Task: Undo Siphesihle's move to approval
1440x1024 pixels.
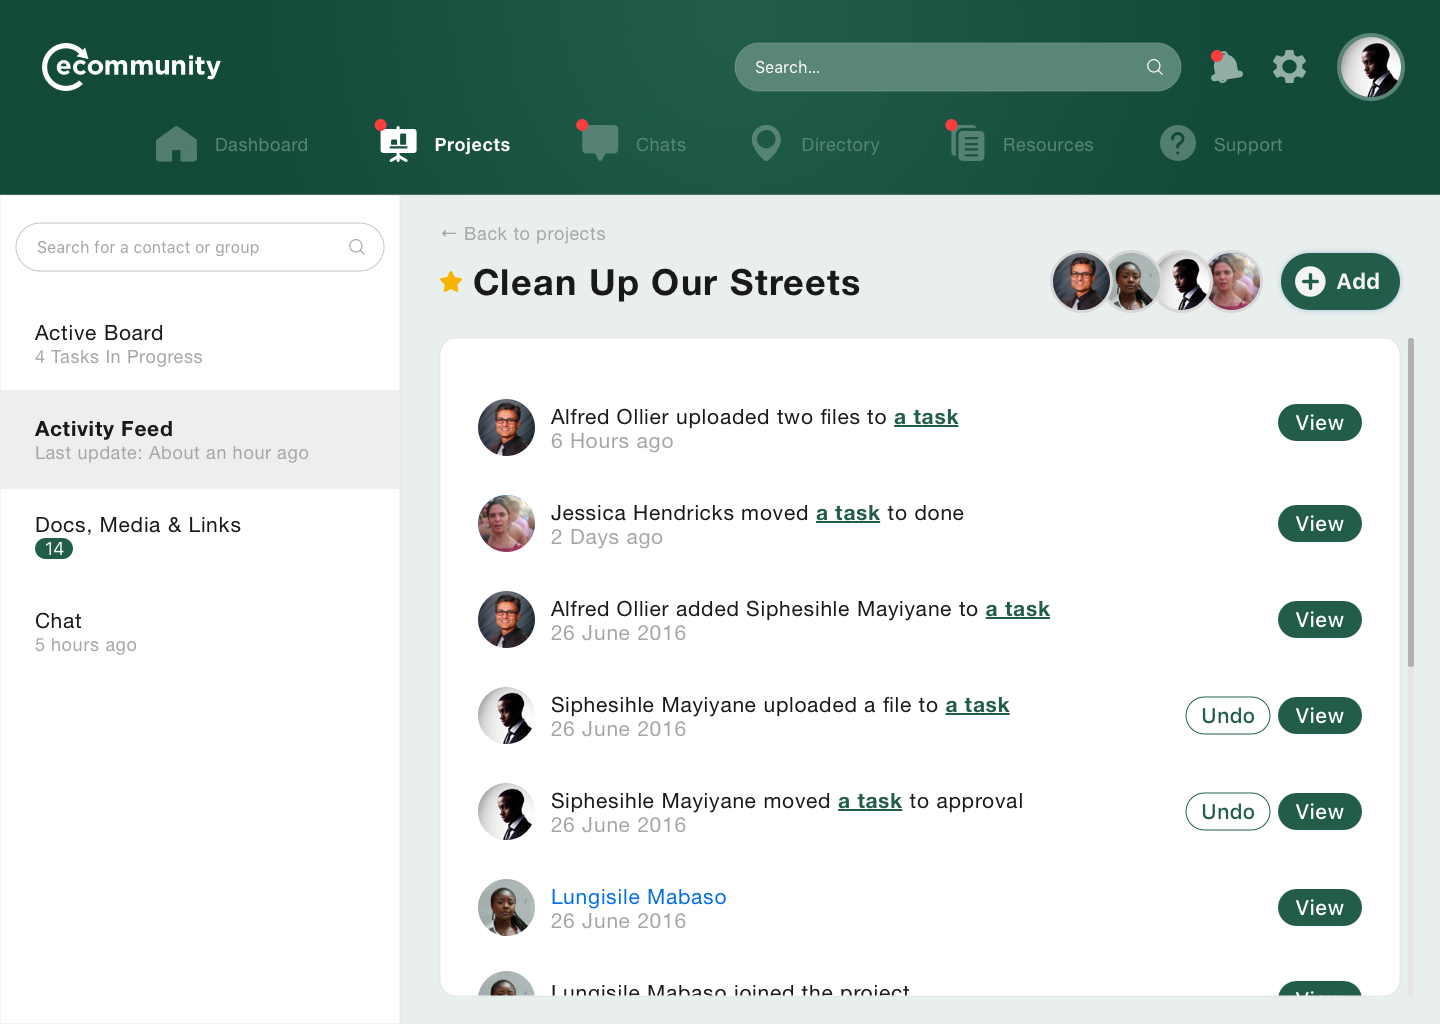Action: point(1227,812)
